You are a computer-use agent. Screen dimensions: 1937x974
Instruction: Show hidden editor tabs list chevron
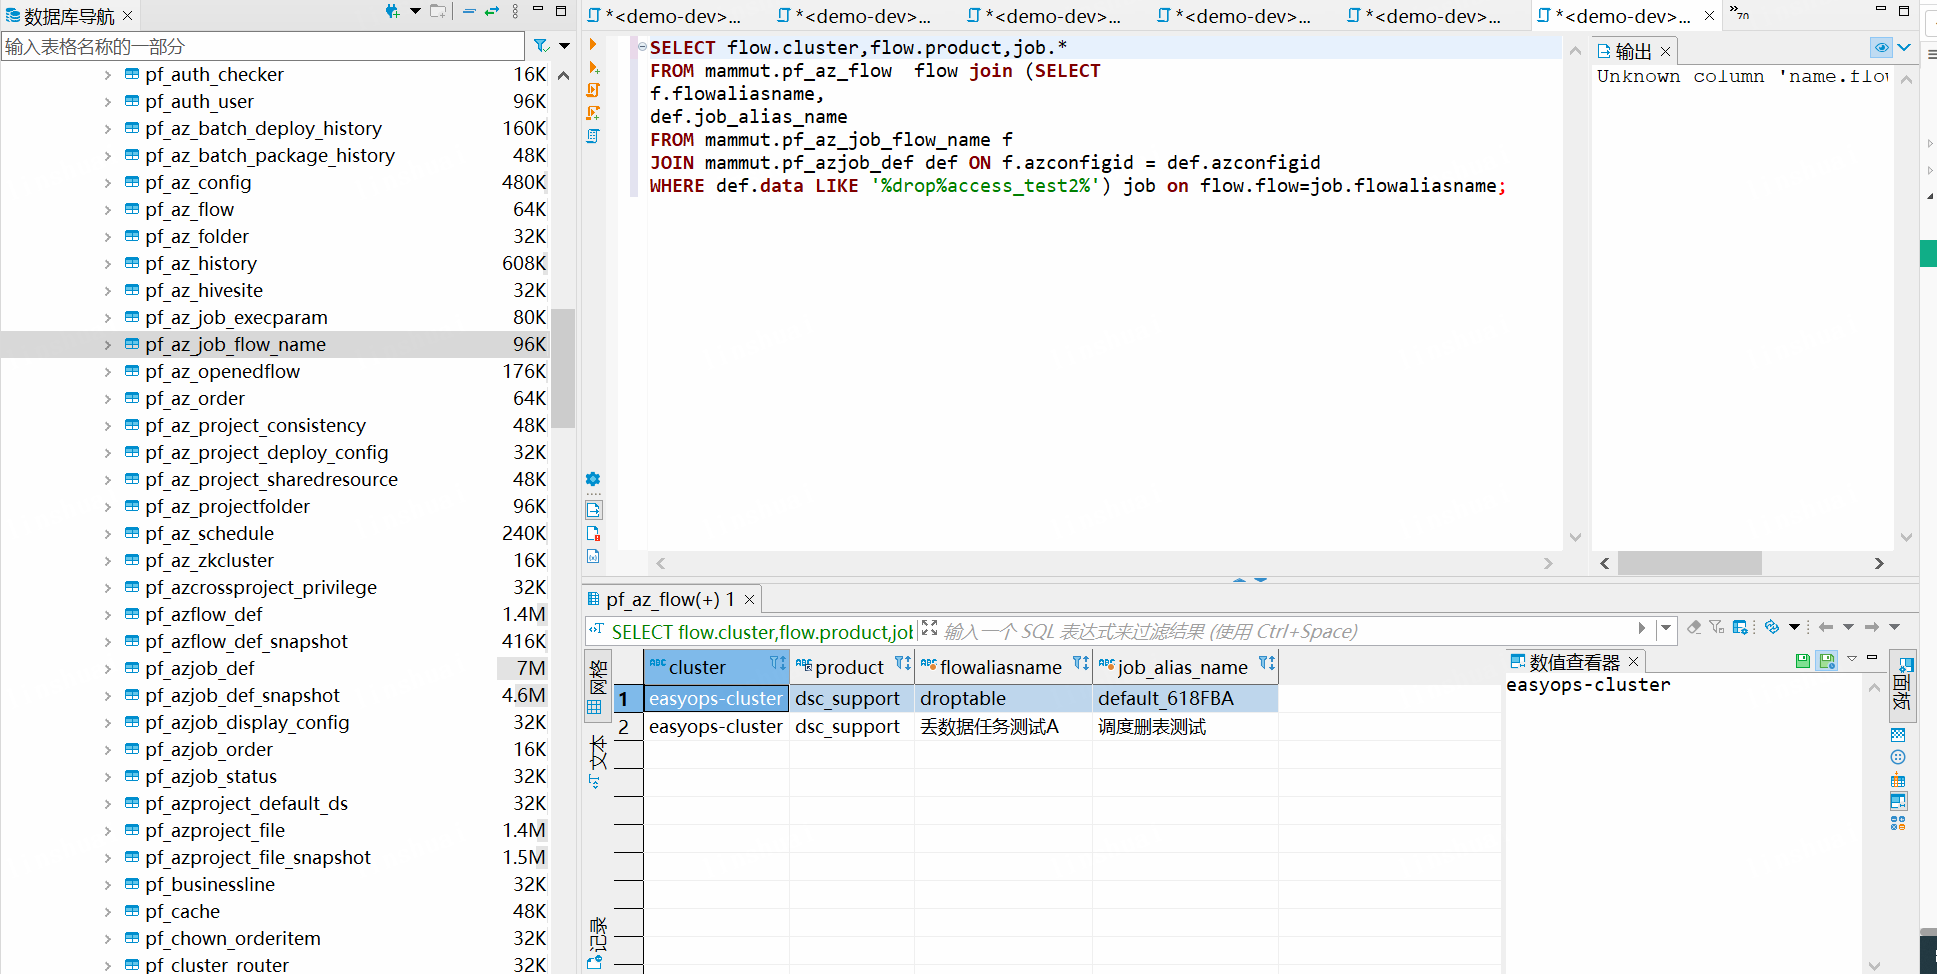point(1740,13)
